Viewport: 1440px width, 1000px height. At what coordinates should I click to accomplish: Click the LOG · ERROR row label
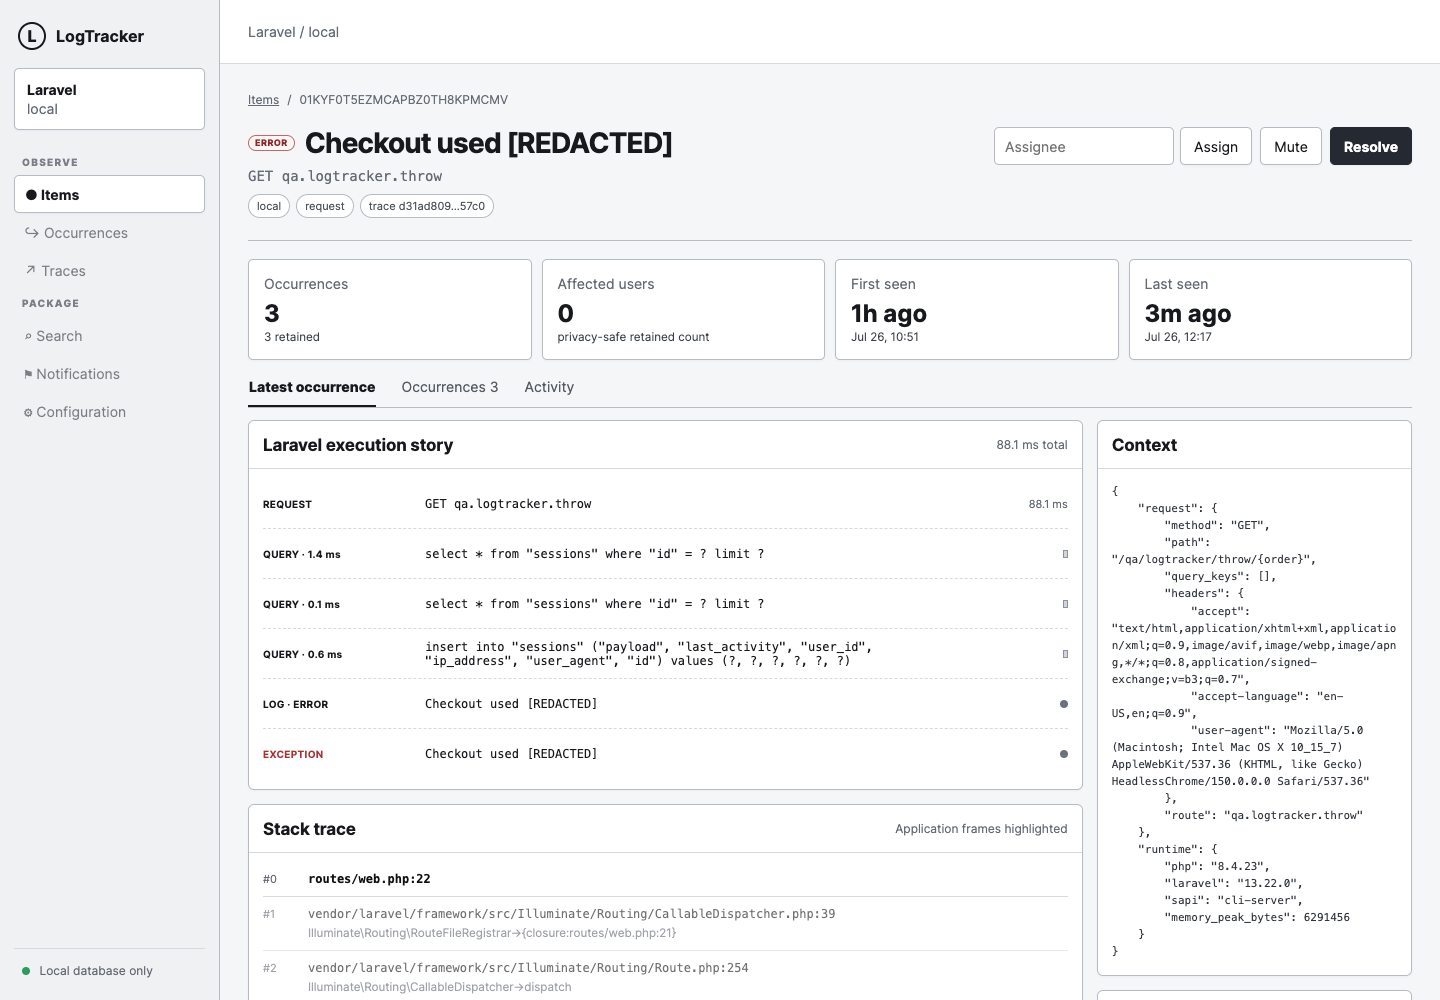coord(296,704)
